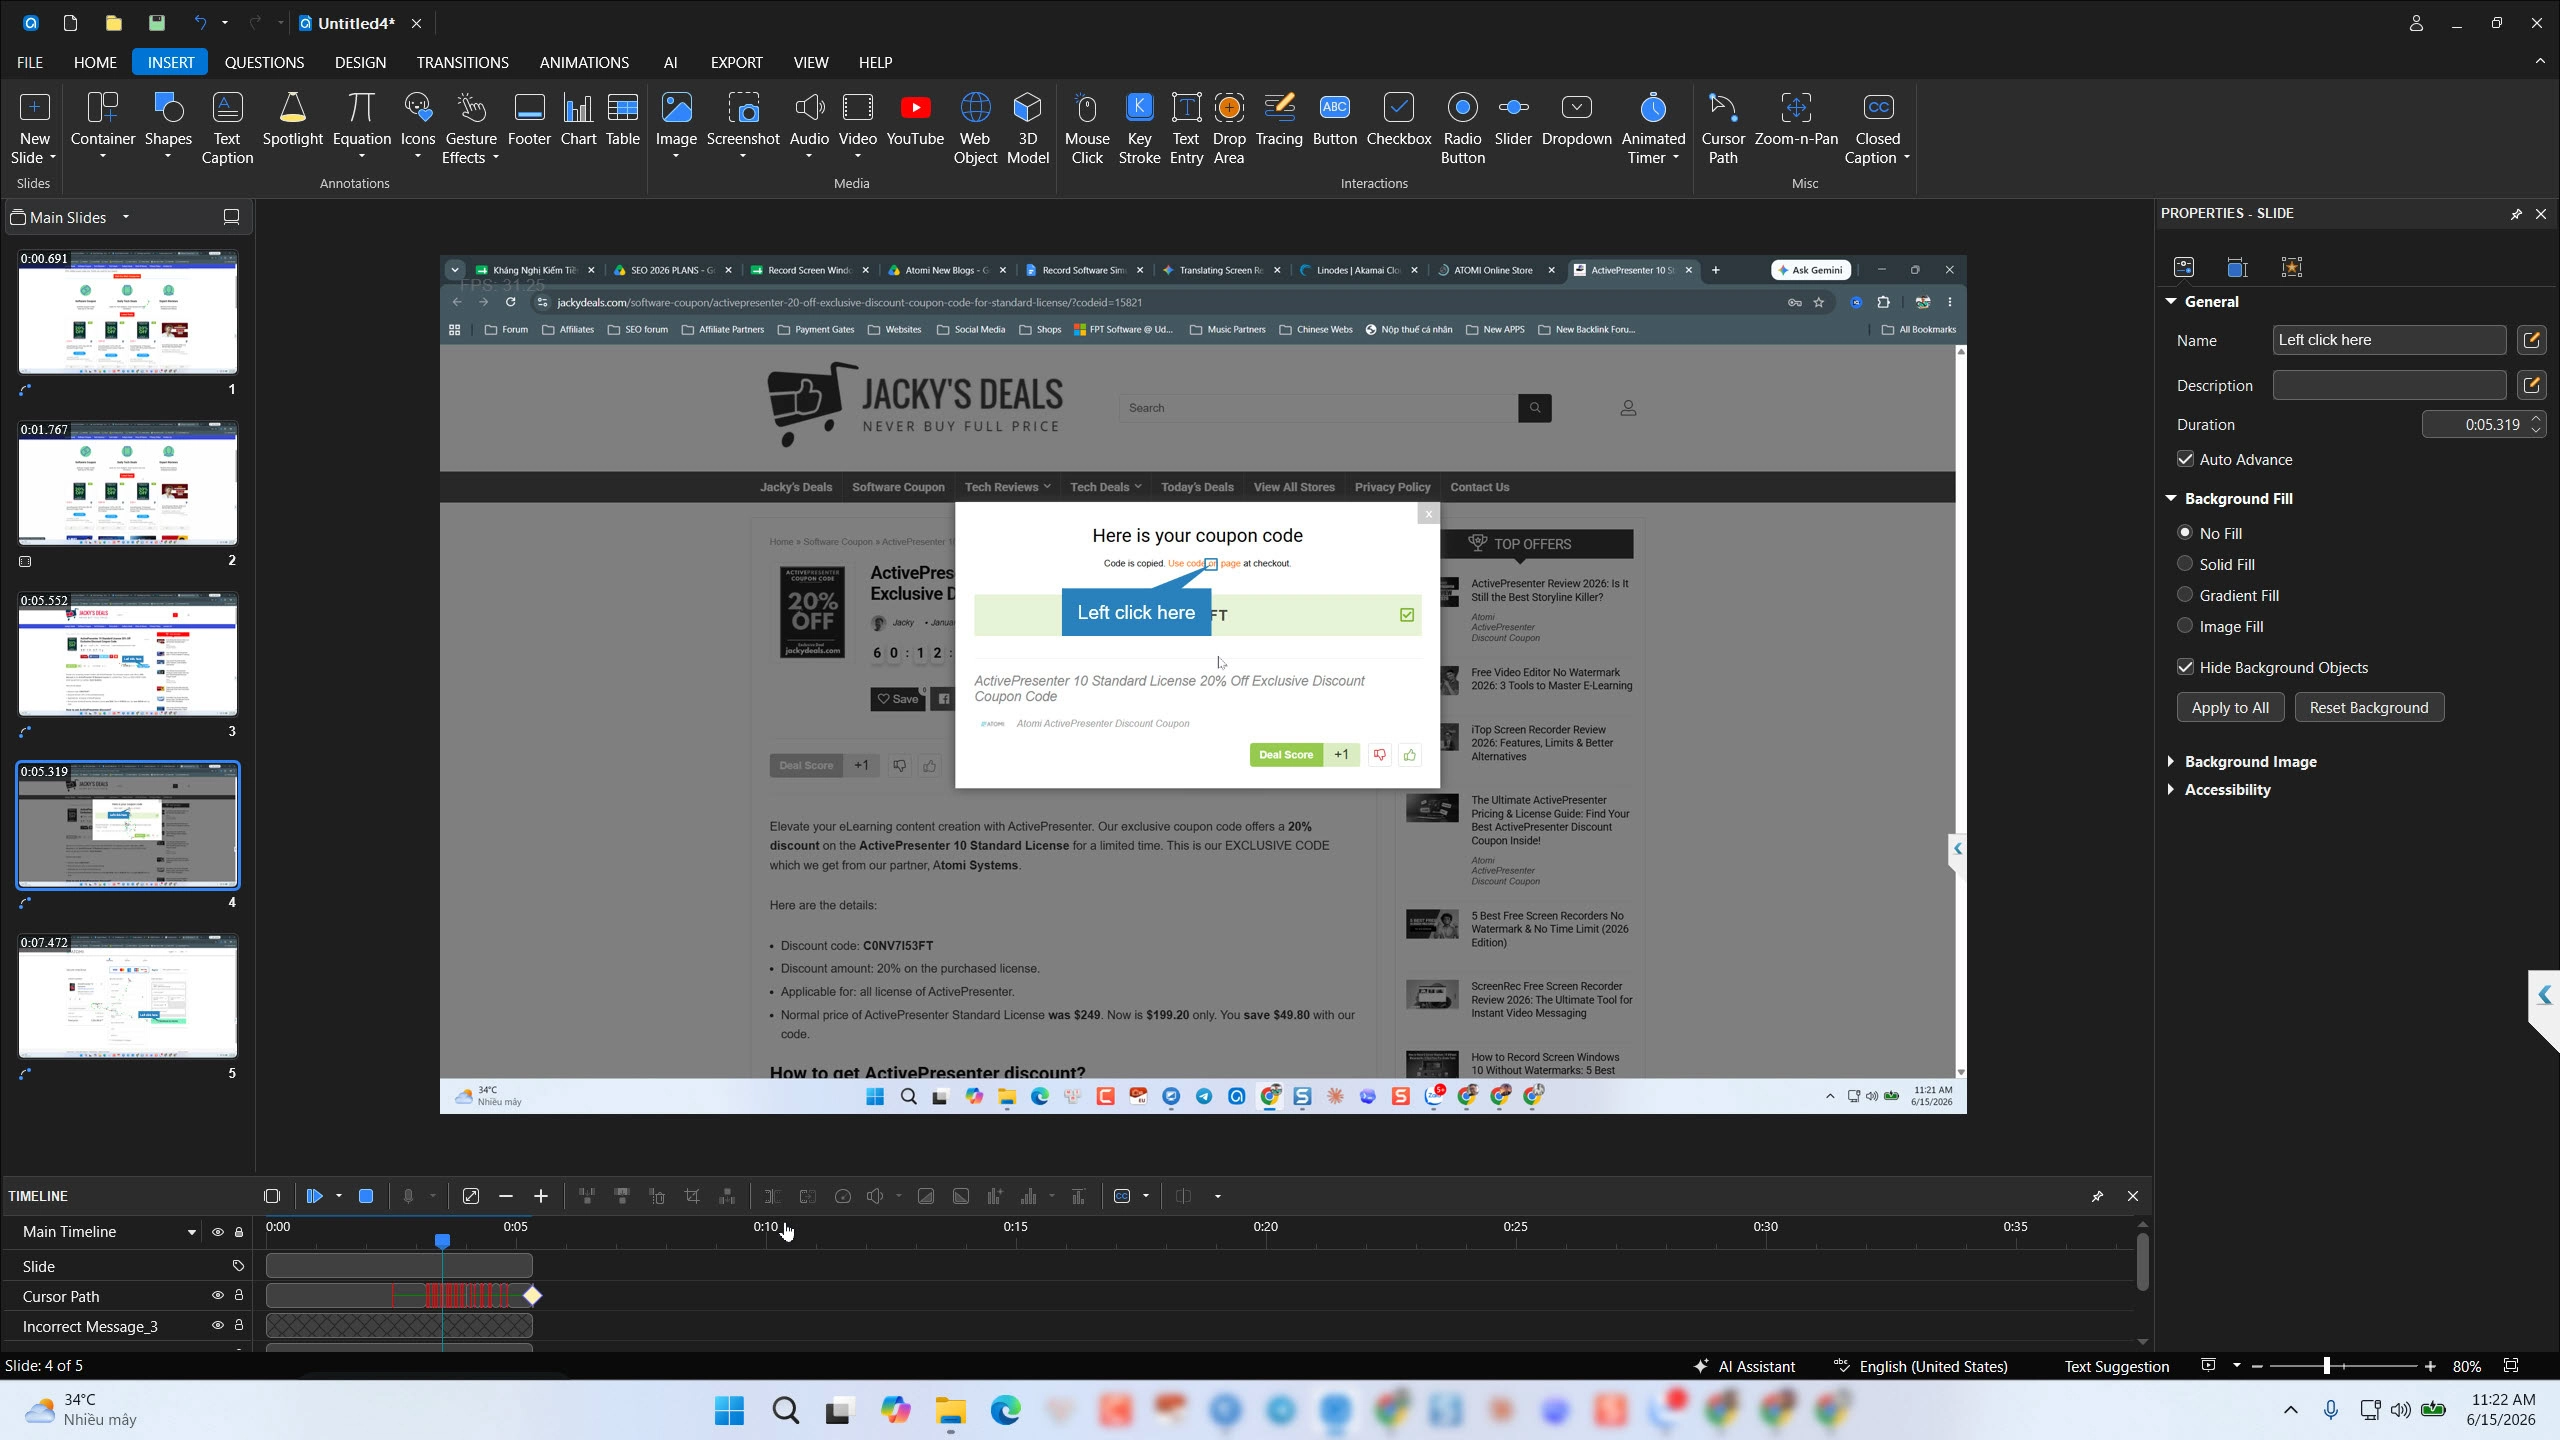Insert a 3D Model

[1028, 128]
